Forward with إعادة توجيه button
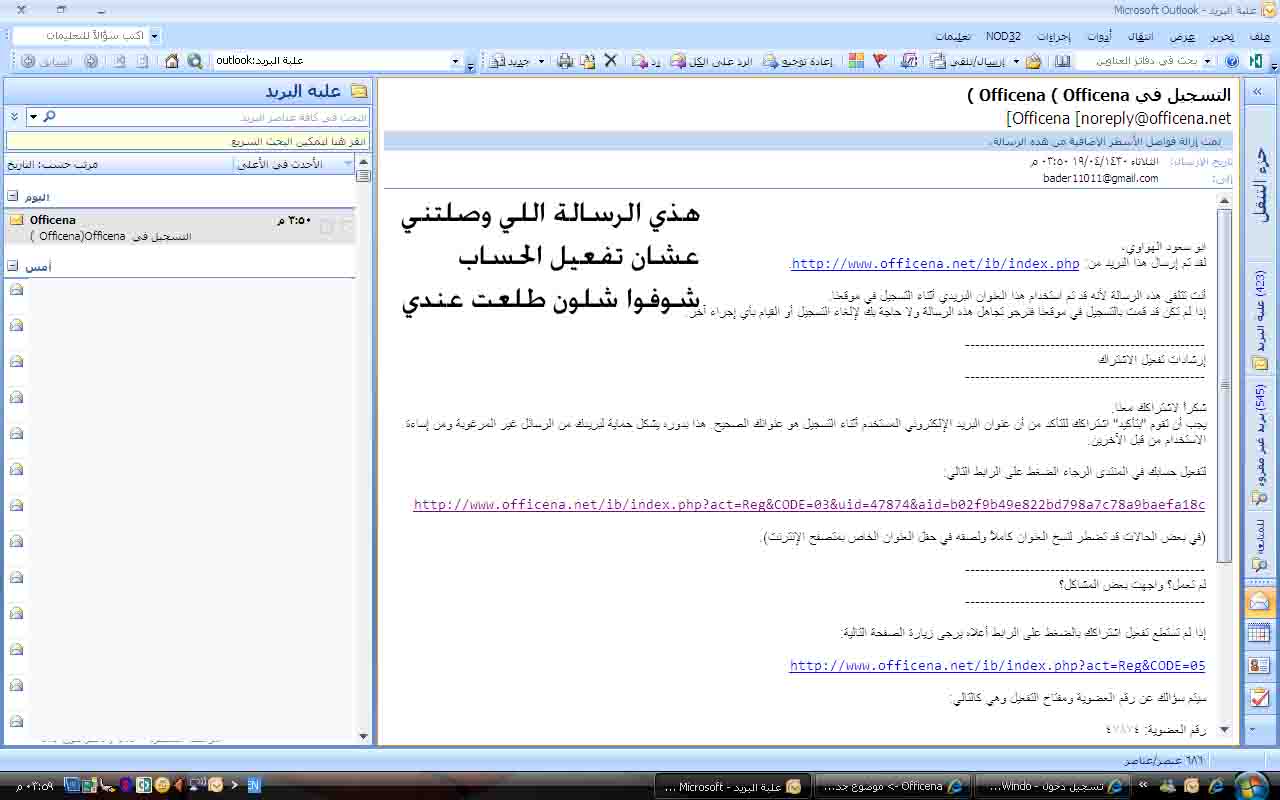 797,61
